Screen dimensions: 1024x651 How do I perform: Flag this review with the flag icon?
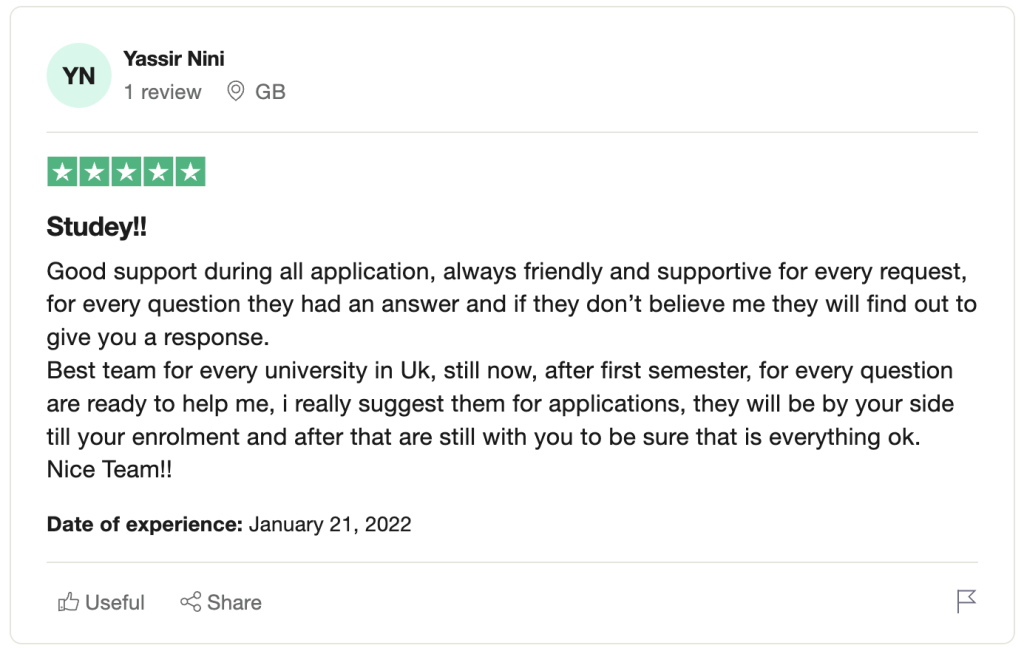966,601
